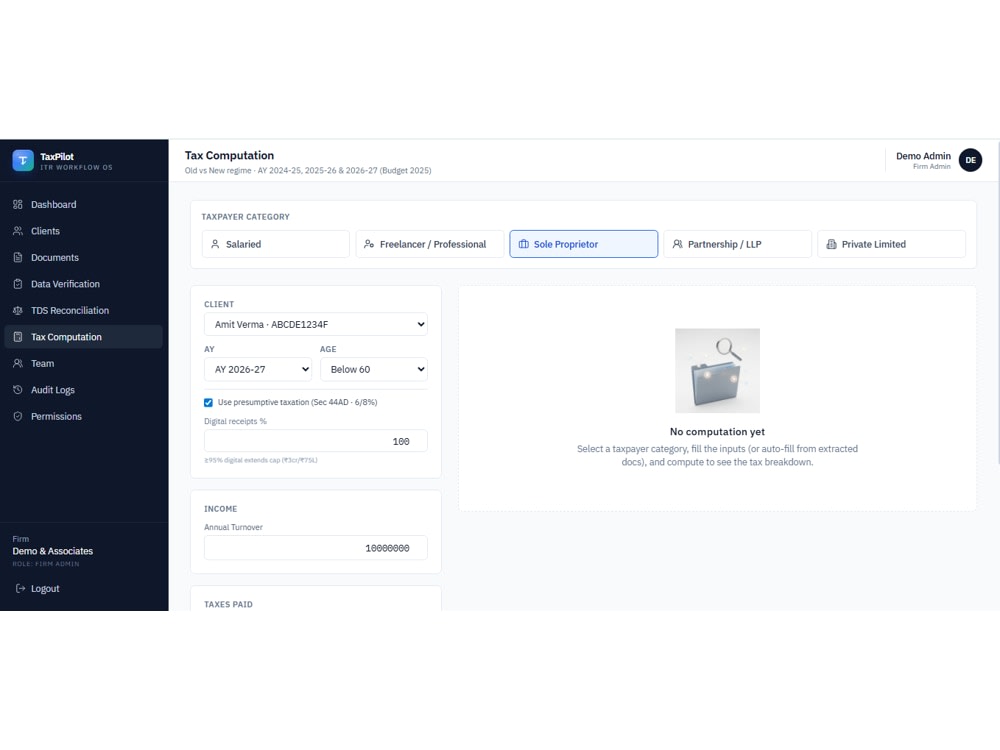View Audit Logs page
The height and width of the screenshot is (750, 1000).
click(x=84, y=390)
